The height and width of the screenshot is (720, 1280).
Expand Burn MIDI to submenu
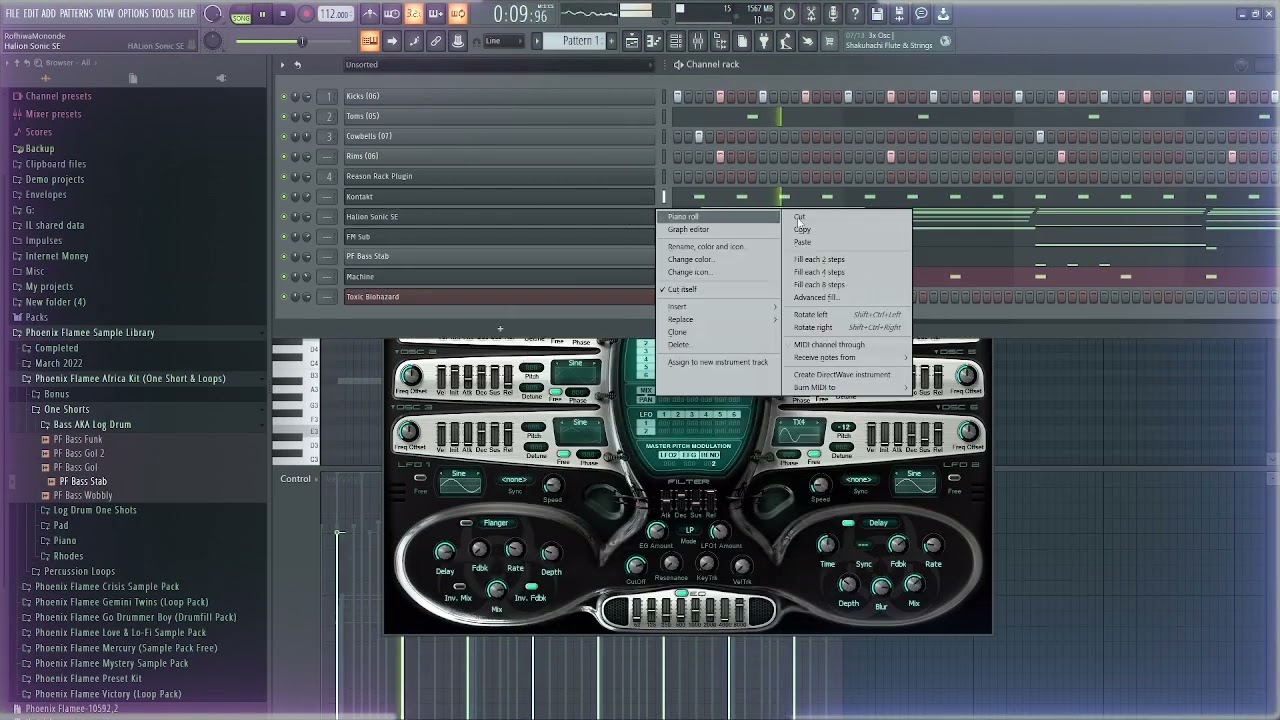pos(847,387)
